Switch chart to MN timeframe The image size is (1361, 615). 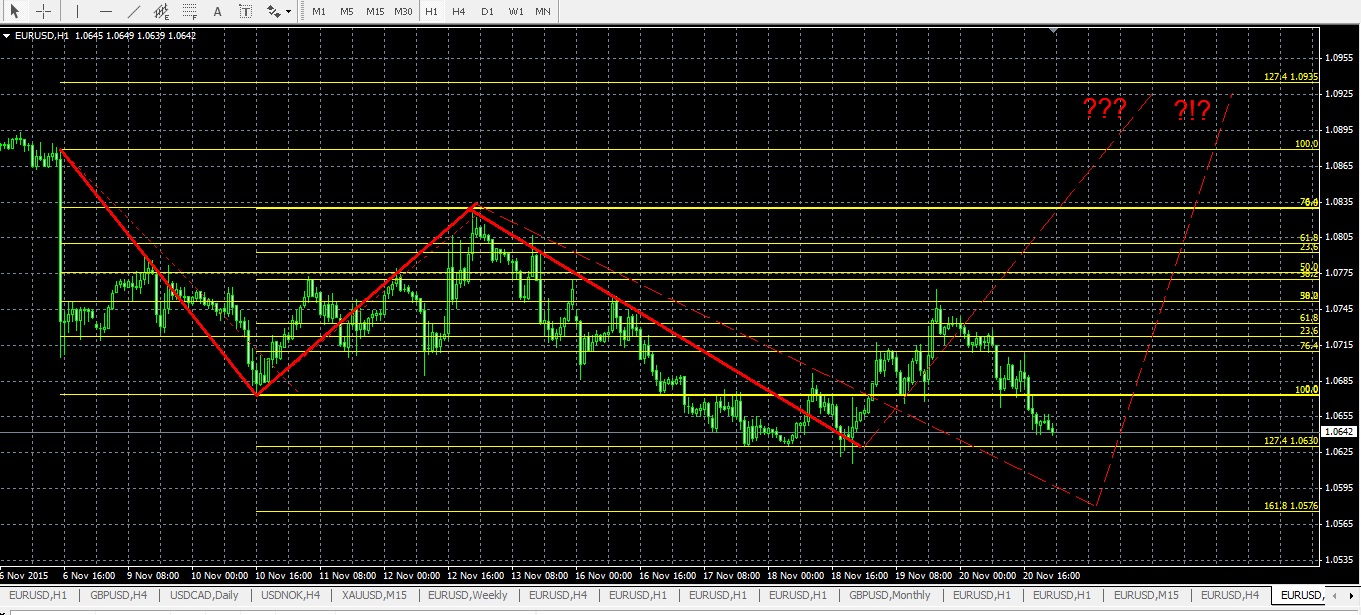543,11
